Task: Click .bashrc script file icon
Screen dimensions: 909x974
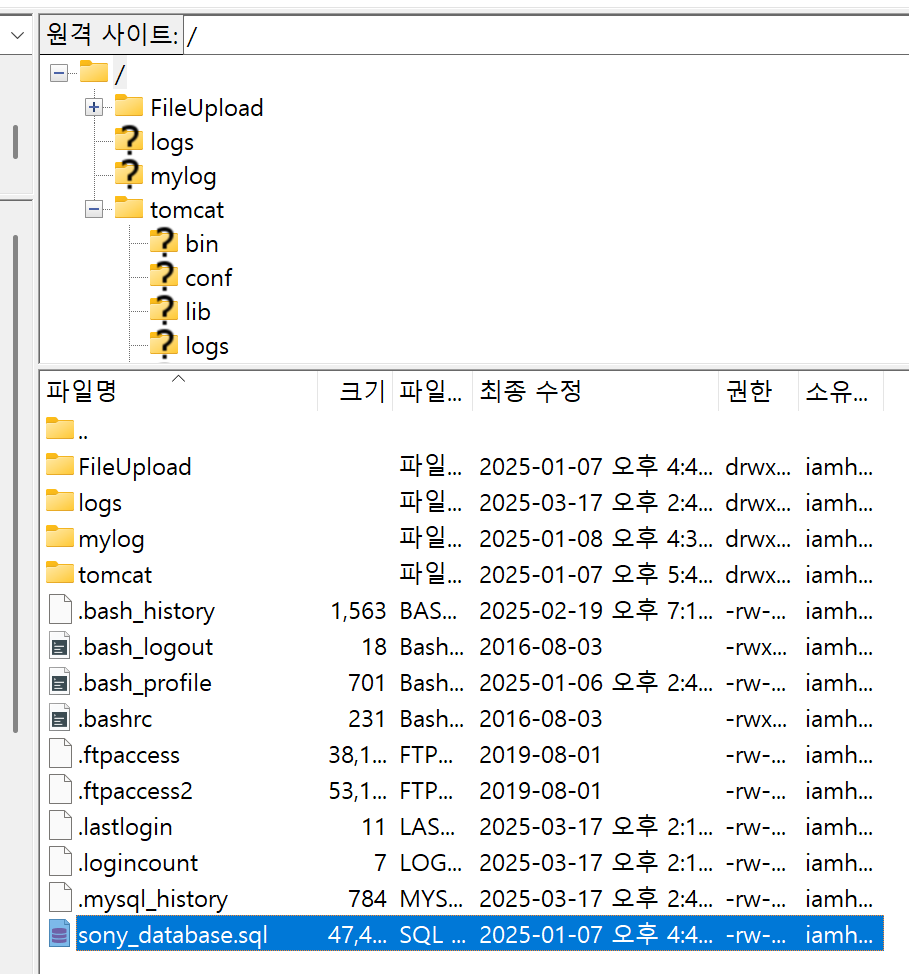Action: 60,717
